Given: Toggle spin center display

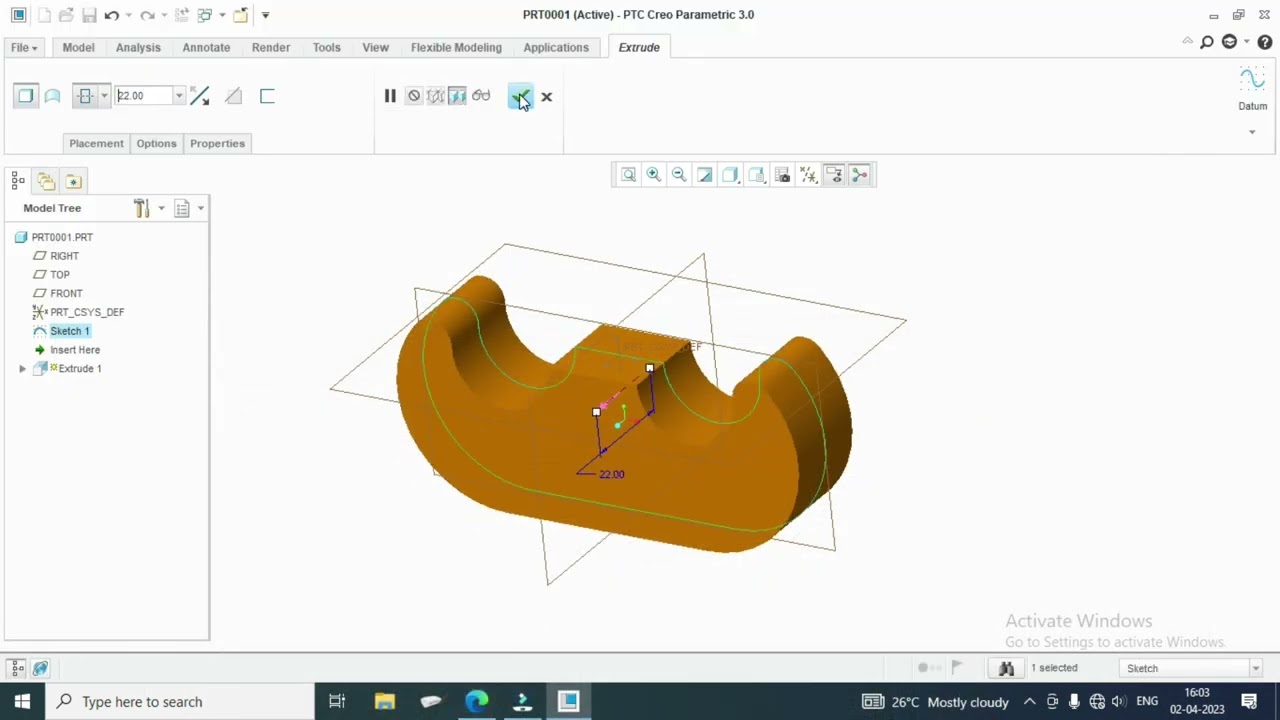Looking at the screenshot, I should coord(860,175).
